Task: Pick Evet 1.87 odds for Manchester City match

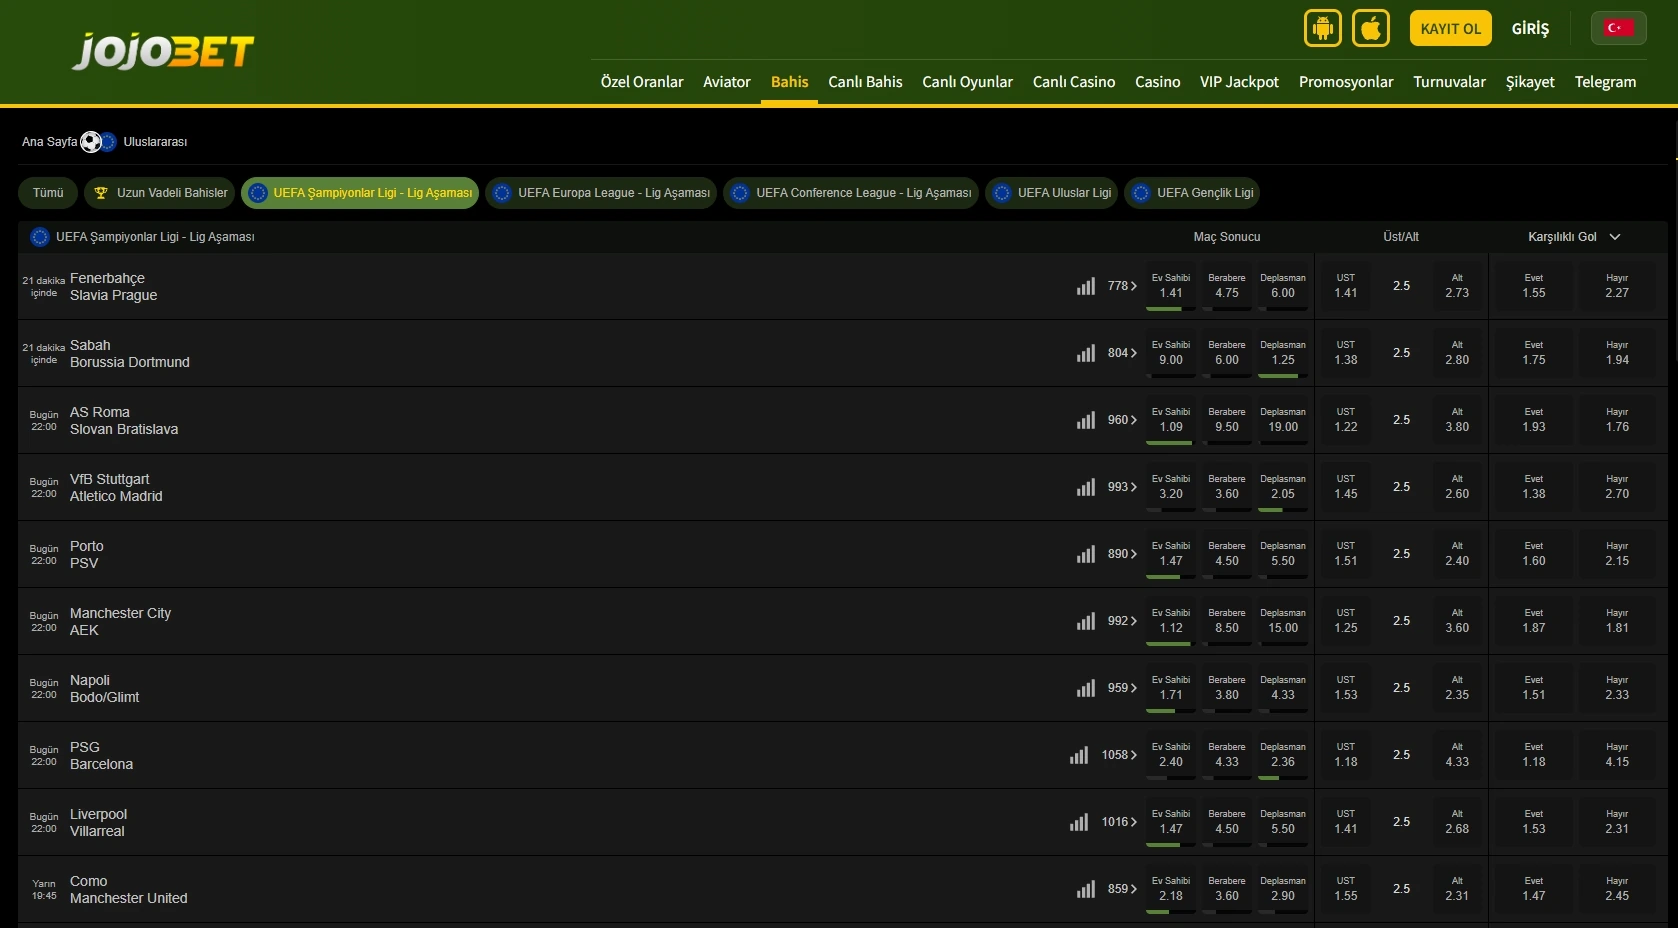Action: tap(1534, 622)
